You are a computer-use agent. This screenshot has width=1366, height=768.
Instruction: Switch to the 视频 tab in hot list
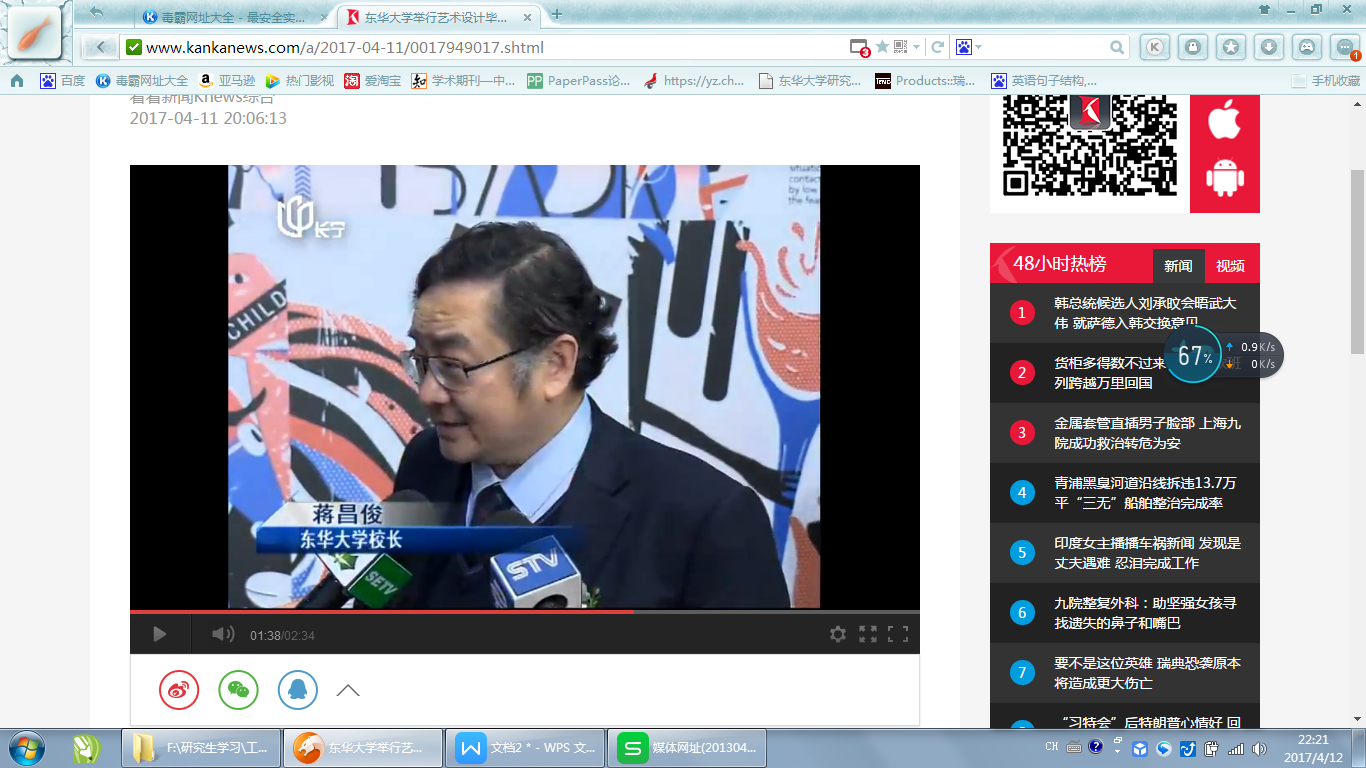[x=1230, y=266]
